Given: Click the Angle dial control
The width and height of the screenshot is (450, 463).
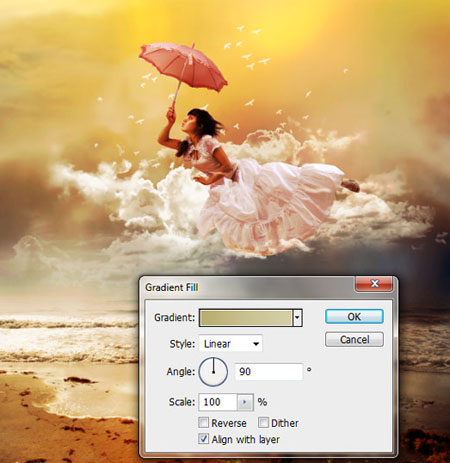Looking at the screenshot, I should tap(213, 372).
